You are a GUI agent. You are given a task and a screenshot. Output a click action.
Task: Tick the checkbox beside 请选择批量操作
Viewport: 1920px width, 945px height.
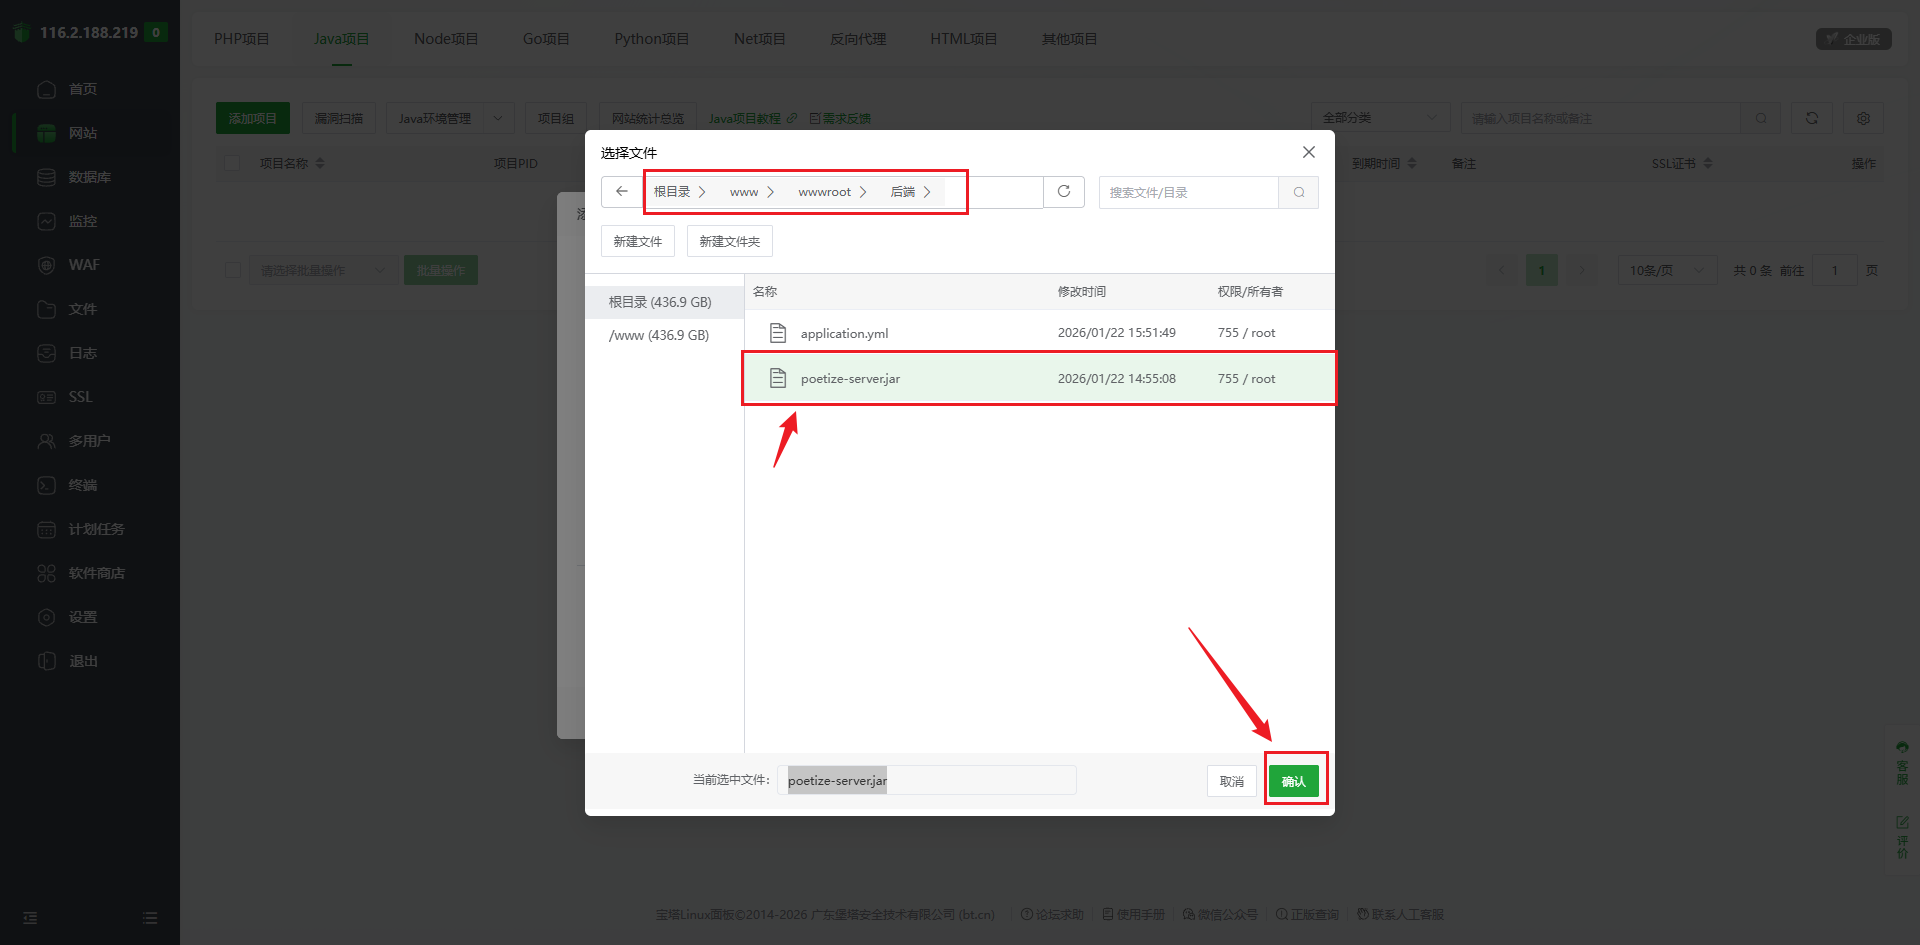tap(233, 270)
